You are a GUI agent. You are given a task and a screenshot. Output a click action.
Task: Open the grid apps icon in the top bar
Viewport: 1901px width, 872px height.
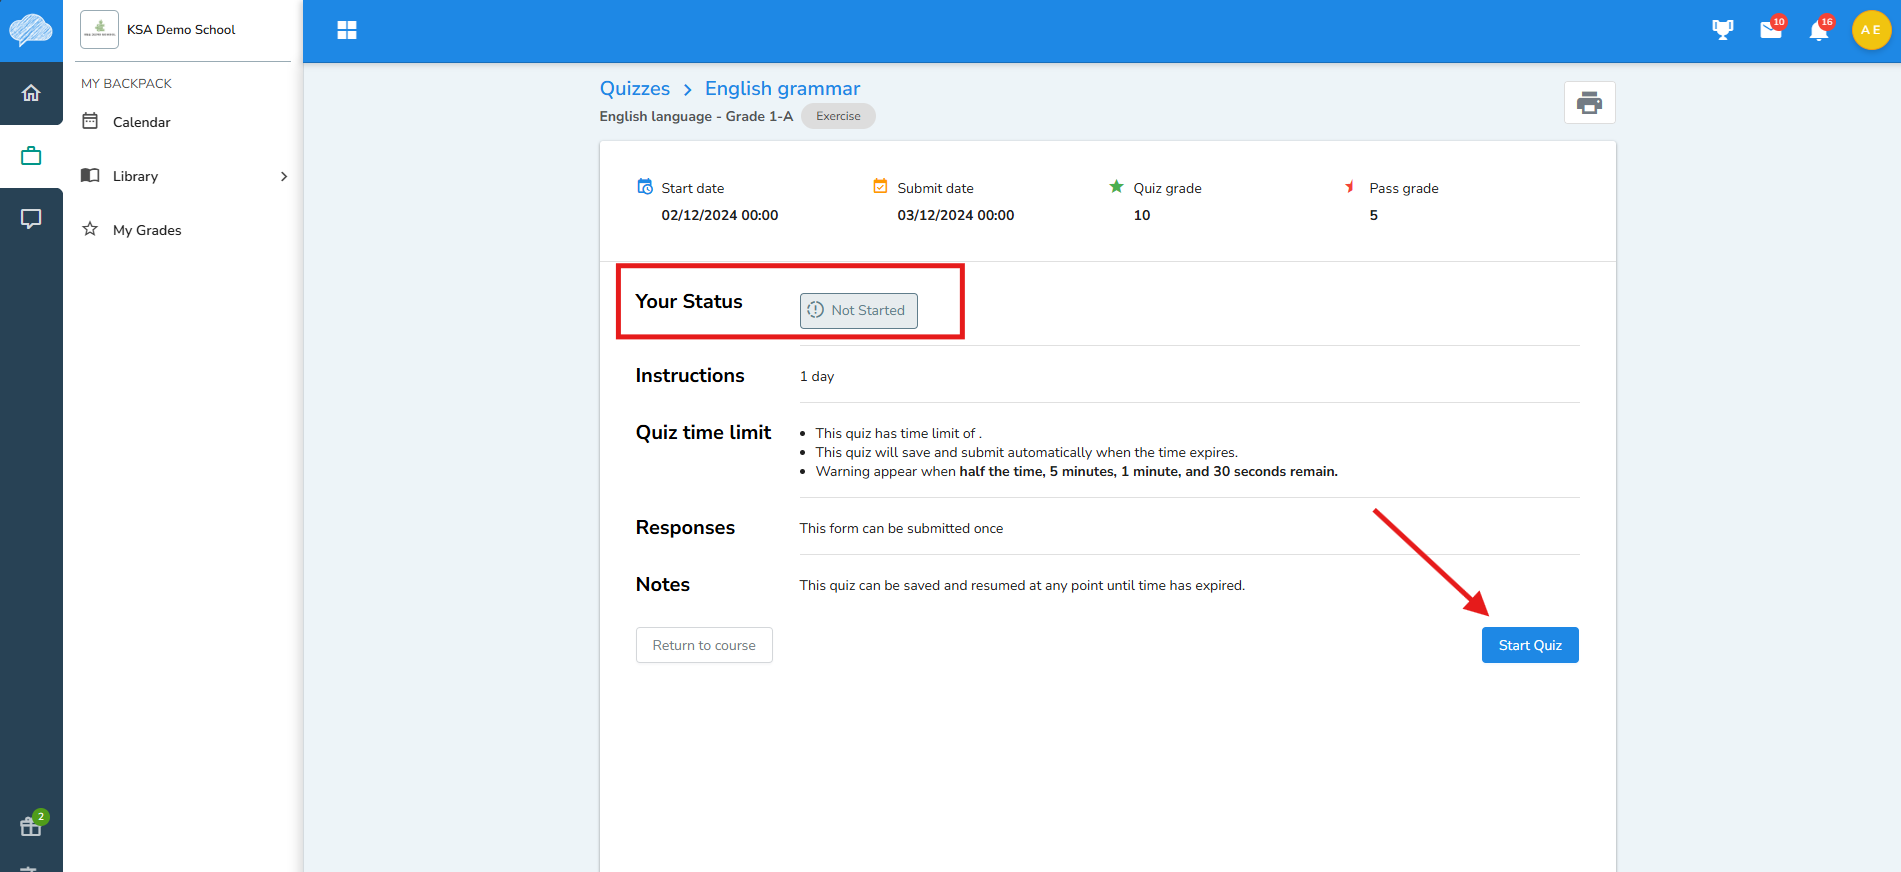tap(347, 30)
